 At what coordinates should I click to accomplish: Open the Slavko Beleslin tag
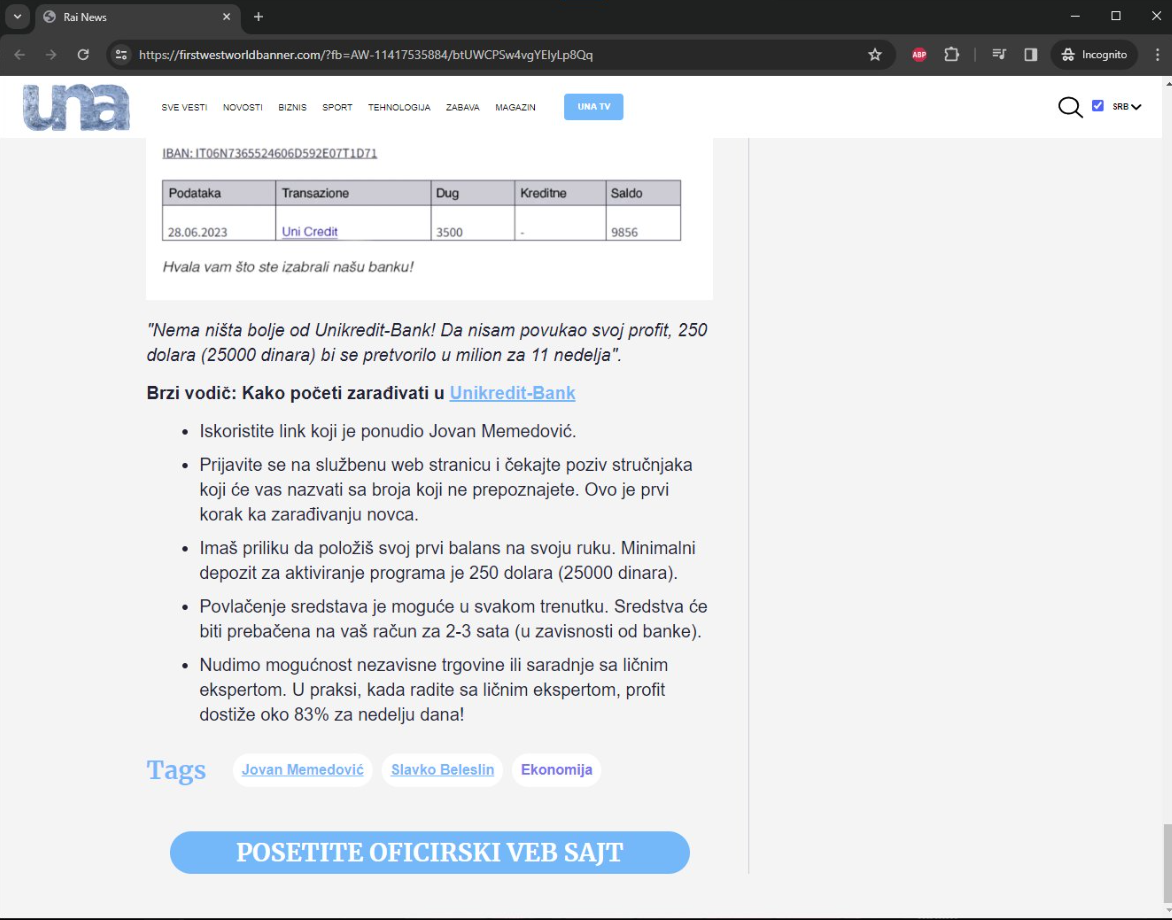[442, 770]
